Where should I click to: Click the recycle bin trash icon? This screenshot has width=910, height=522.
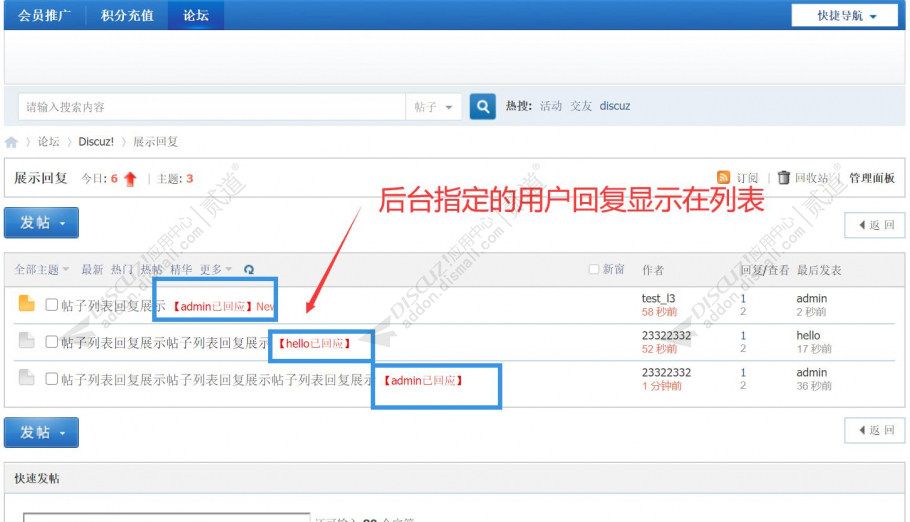tap(783, 177)
